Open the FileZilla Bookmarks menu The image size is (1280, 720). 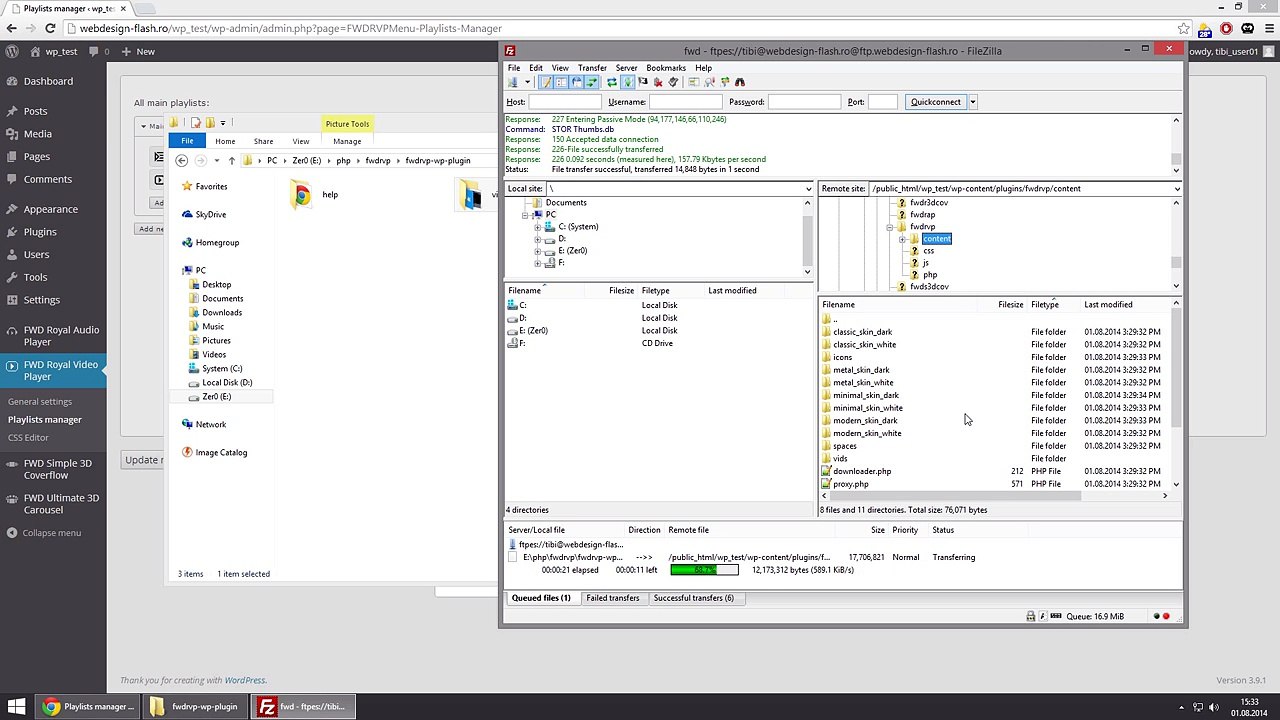click(666, 68)
